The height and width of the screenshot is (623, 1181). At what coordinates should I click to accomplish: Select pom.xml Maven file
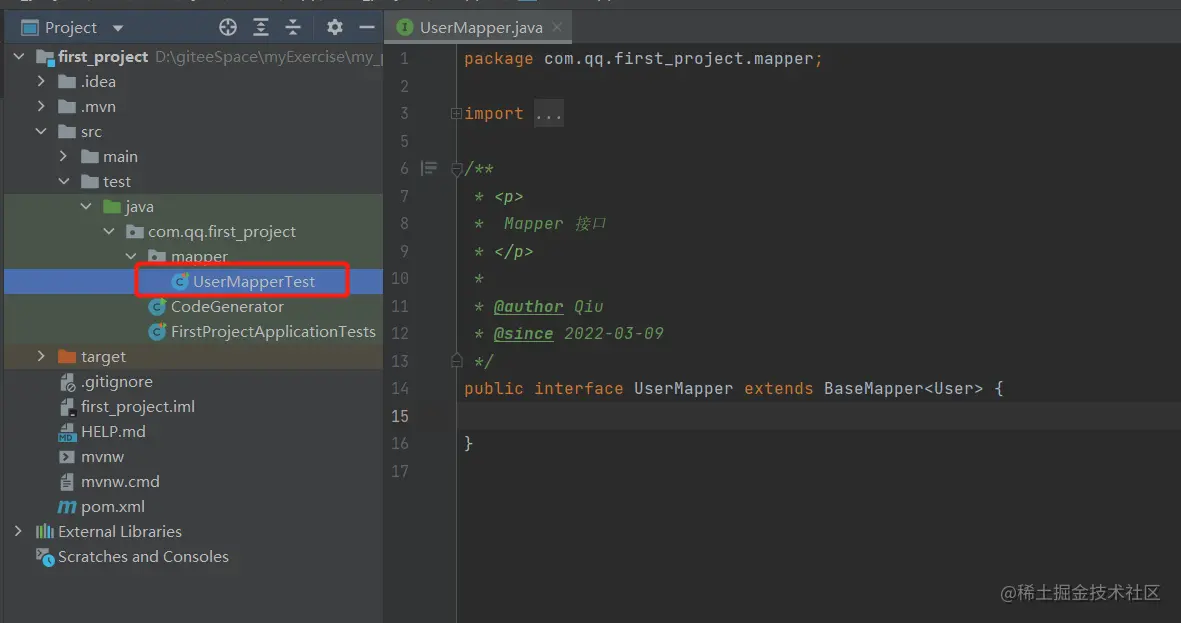tap(112, 506)
